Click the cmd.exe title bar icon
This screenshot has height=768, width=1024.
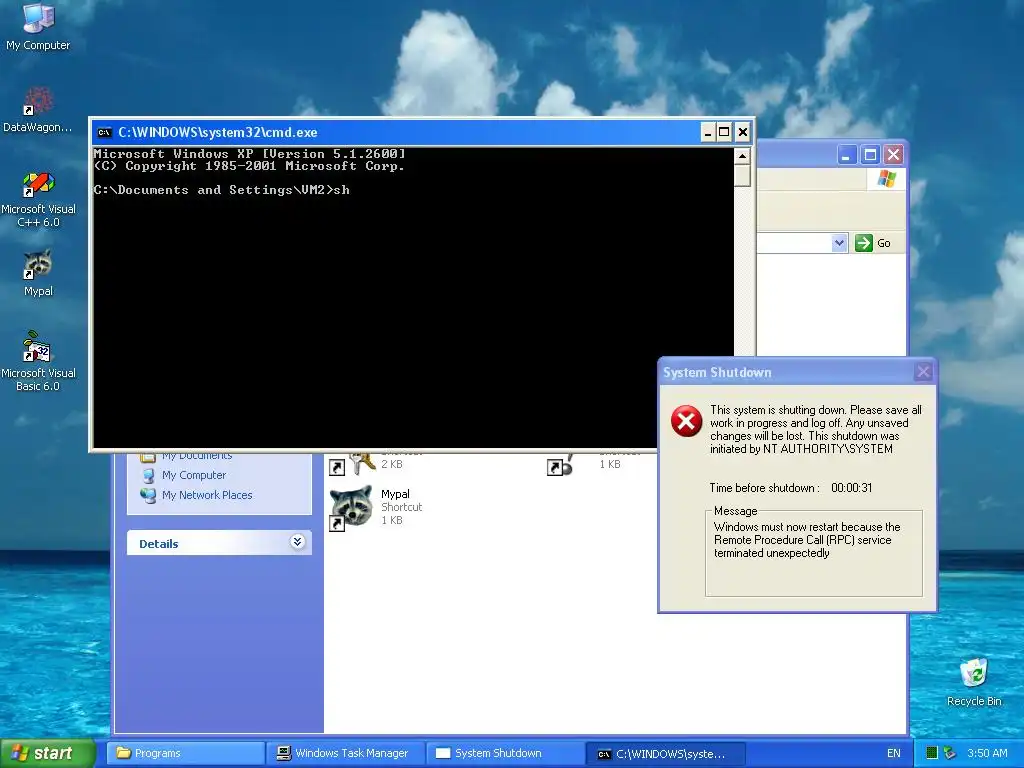tap(104, 133)
